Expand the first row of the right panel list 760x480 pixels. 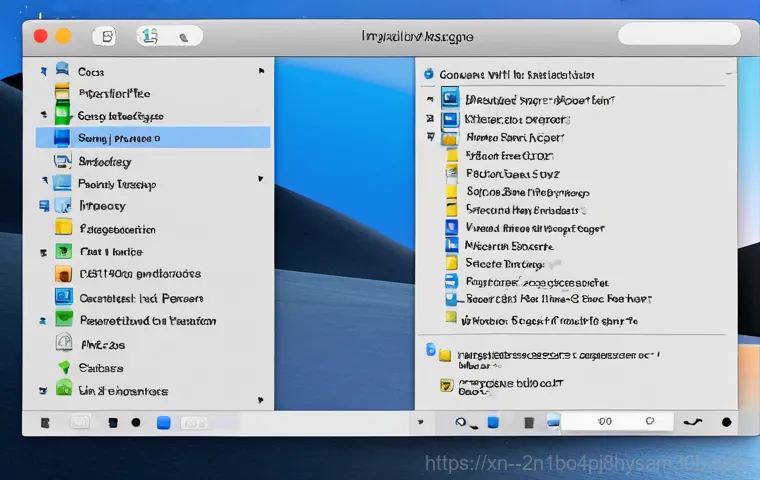(x=430, y=99)
